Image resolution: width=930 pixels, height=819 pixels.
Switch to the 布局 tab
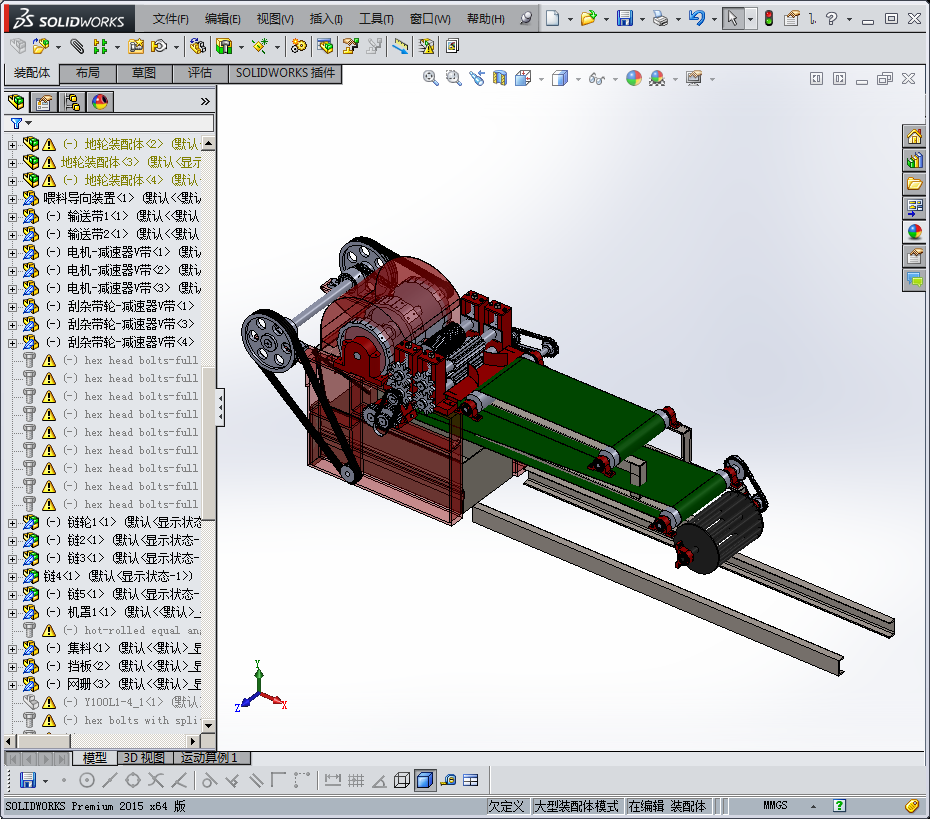coord(88,73)
